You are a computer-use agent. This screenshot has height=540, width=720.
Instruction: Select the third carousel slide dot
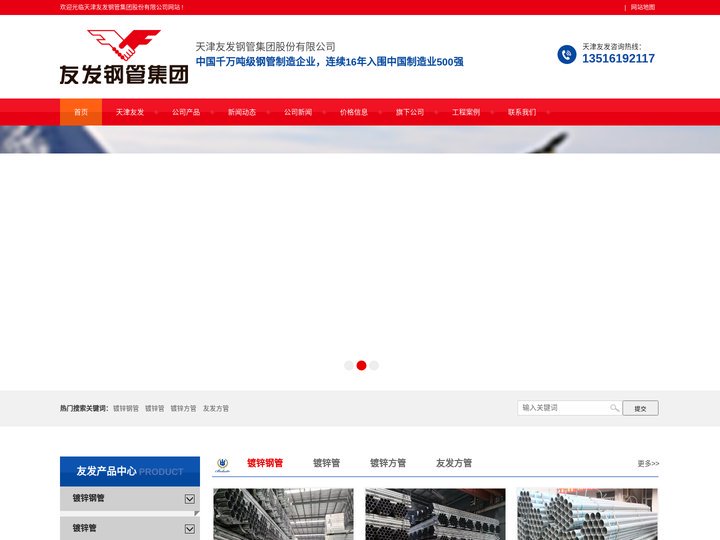[x=374, y=366]
